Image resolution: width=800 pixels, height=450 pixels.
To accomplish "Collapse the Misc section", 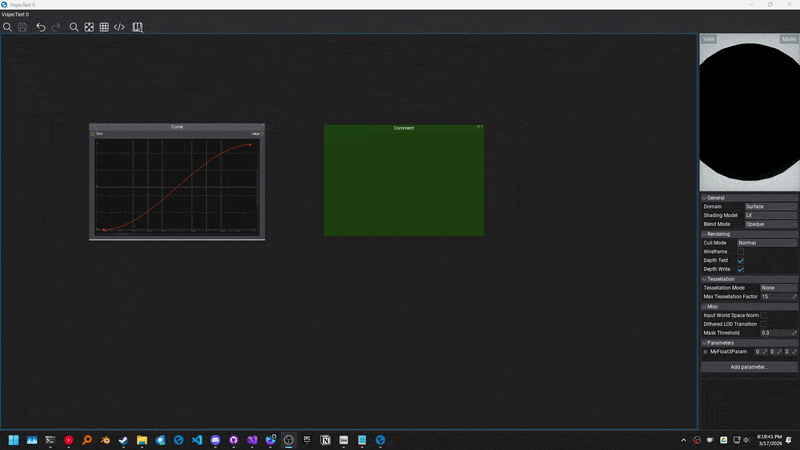I will click(749, 307).
